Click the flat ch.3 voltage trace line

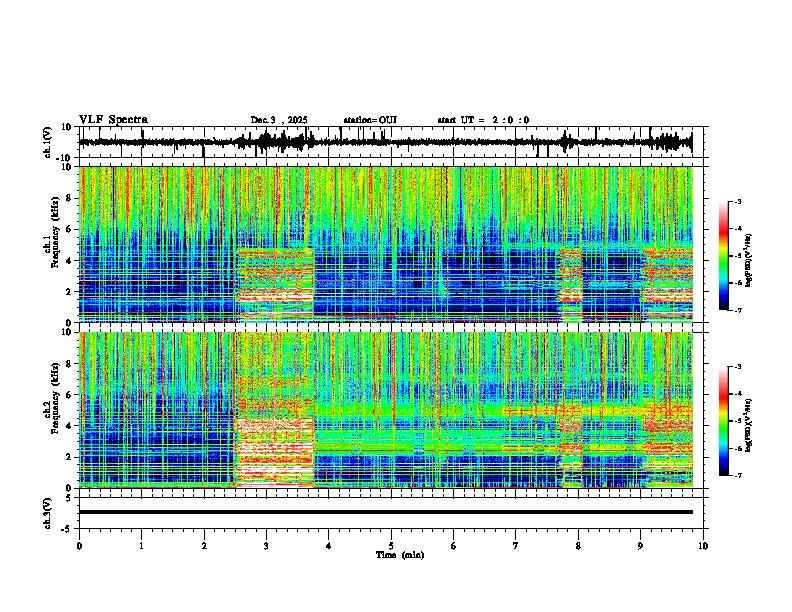tap(385, 512)
